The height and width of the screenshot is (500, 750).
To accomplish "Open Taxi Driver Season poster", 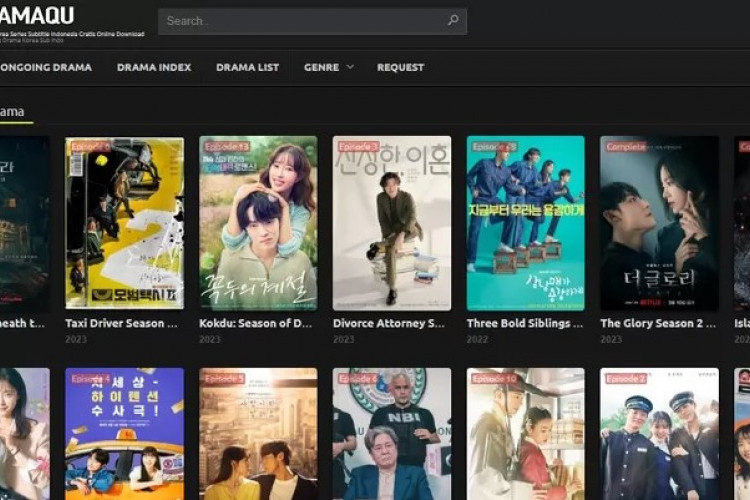I will pos(124,223).
